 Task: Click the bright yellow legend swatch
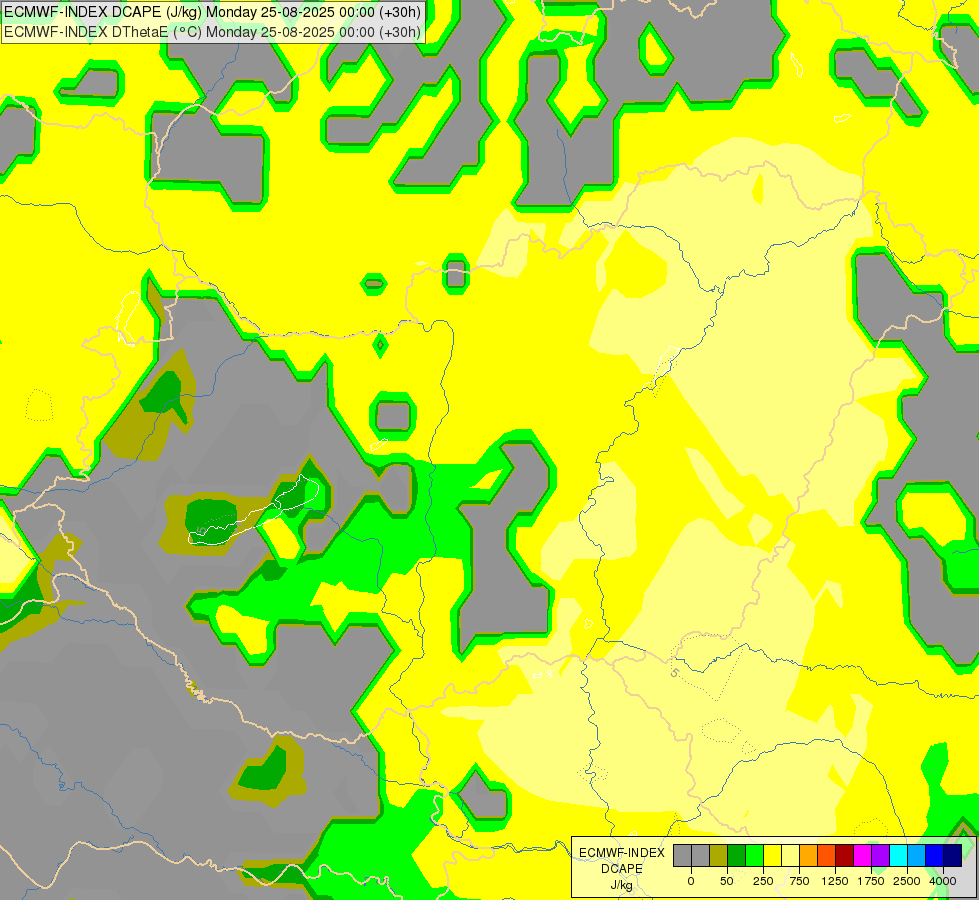772,856
